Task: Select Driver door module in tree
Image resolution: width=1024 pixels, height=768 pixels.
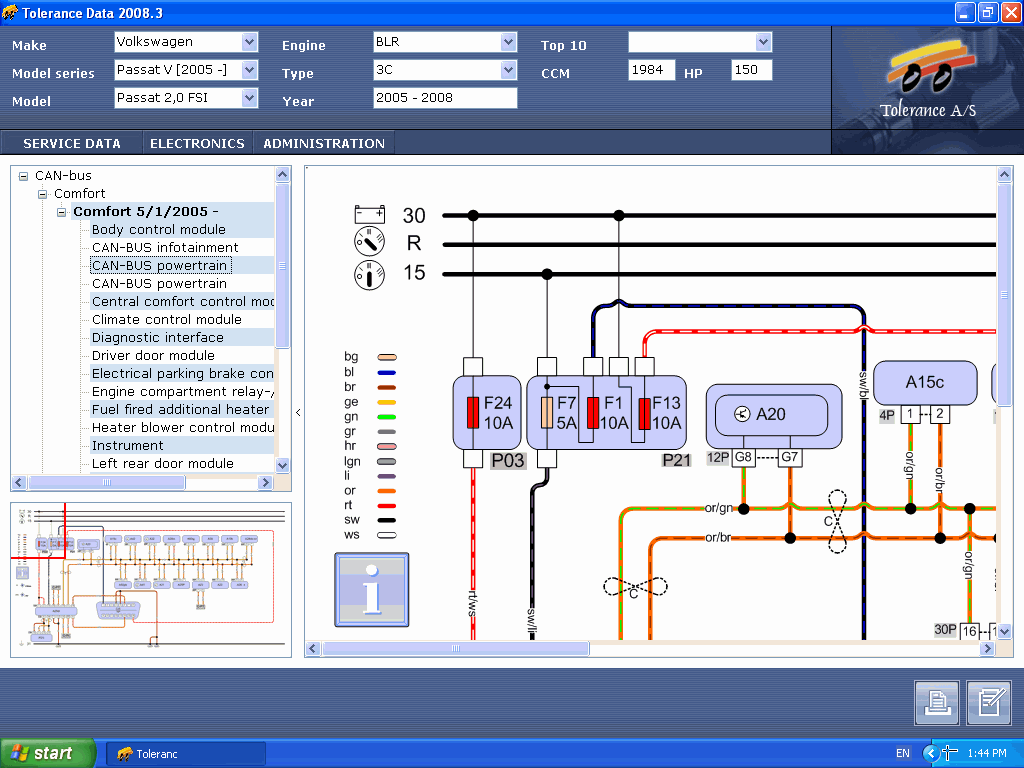Action: [153, 355]
